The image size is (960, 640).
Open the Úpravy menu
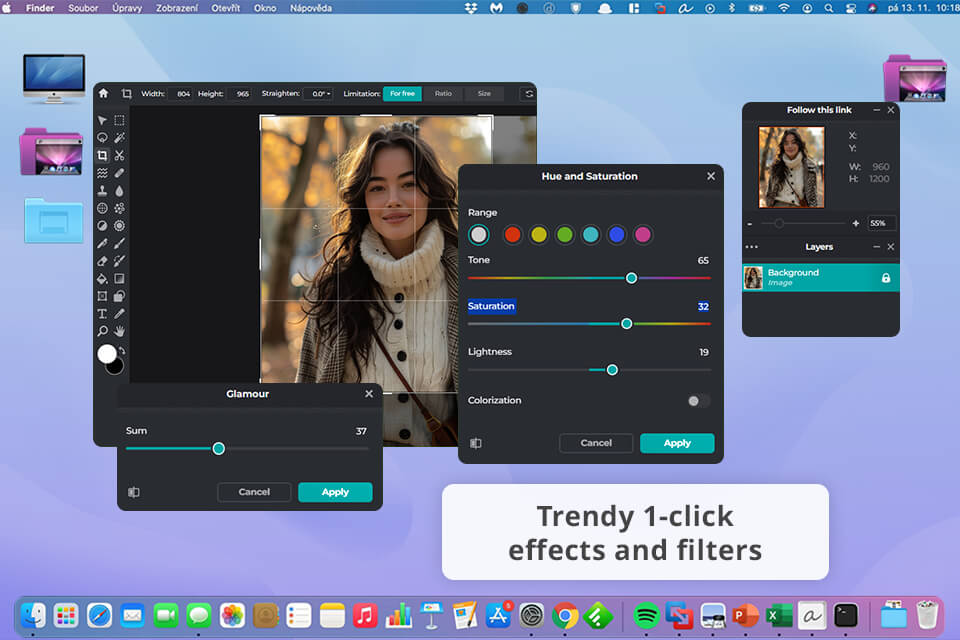127,8
